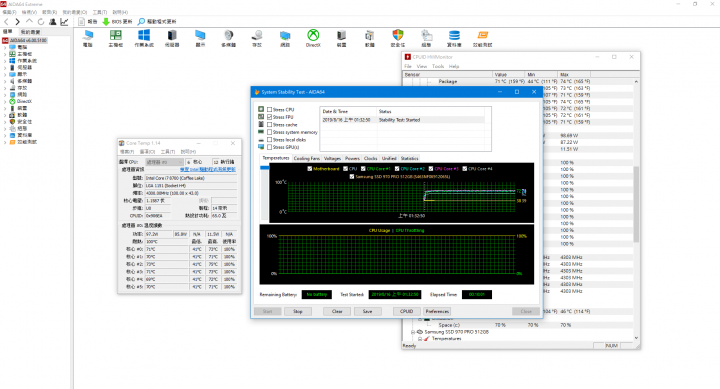Toggle the Samsung SSD 970 PRO graph checkbox
This screenshot has height=389, width=720.
coord(352,176)
